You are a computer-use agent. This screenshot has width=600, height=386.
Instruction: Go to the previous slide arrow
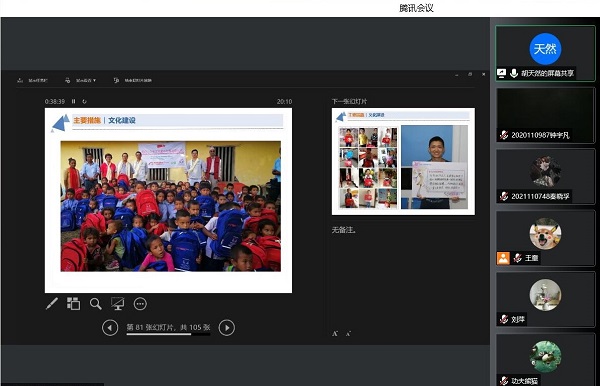110,328
